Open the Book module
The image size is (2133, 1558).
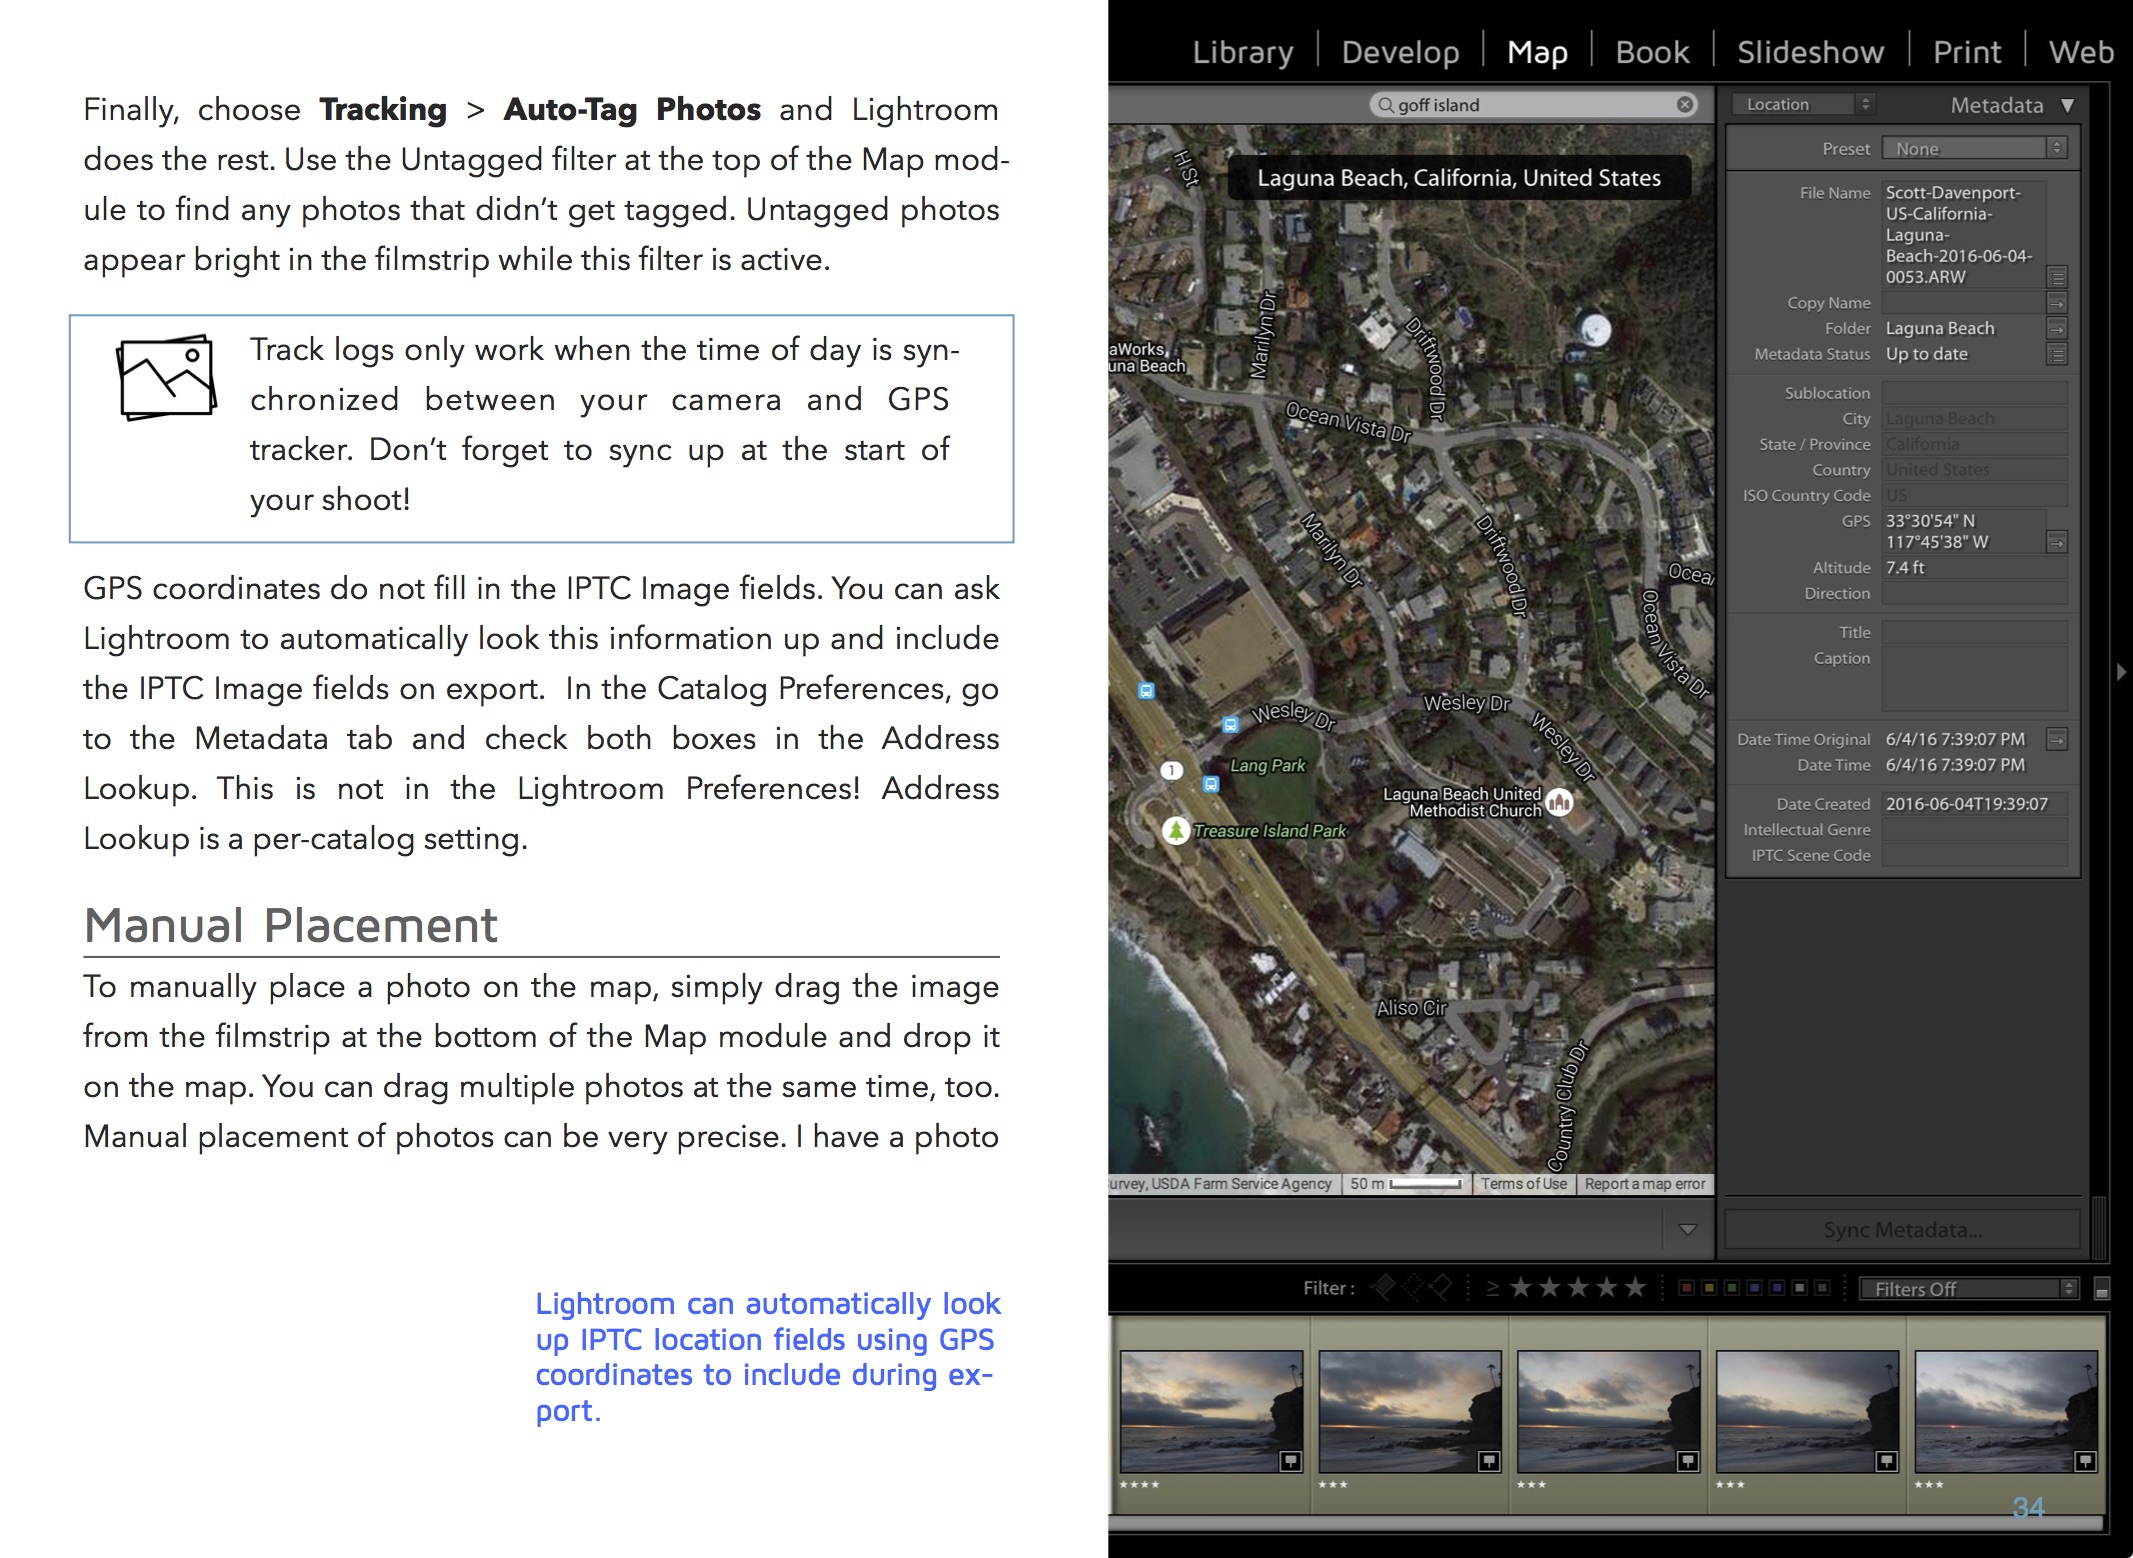(1652, 52)
